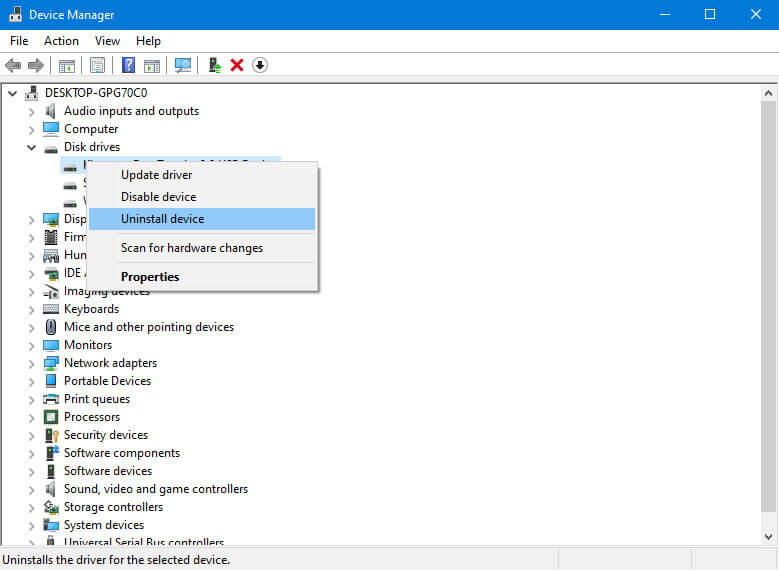
Task: Open the File menu
Action: click(19, 41)
